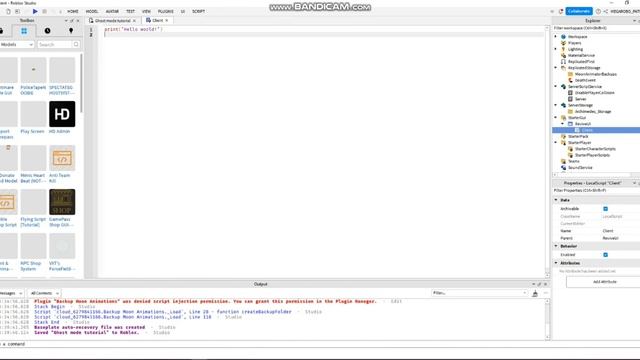Click the Teams icon in Explorer
The height and width of the screenshot is (360, 640).
pyautogui.click(x=564, y=161)
